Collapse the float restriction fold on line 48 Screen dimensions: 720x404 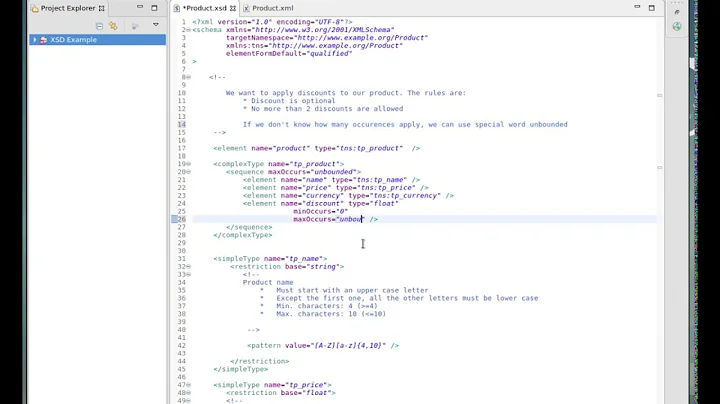[x=188, y=393]
